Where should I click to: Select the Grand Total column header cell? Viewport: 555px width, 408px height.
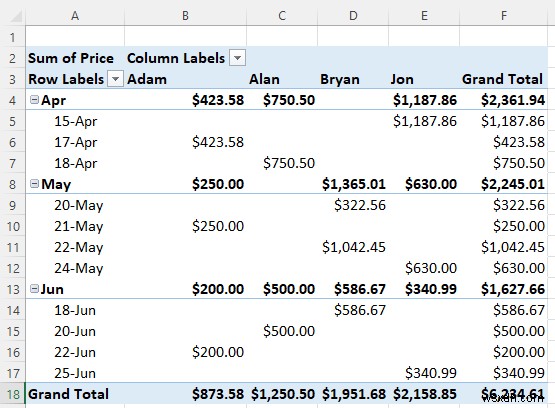tap(504, 79)
